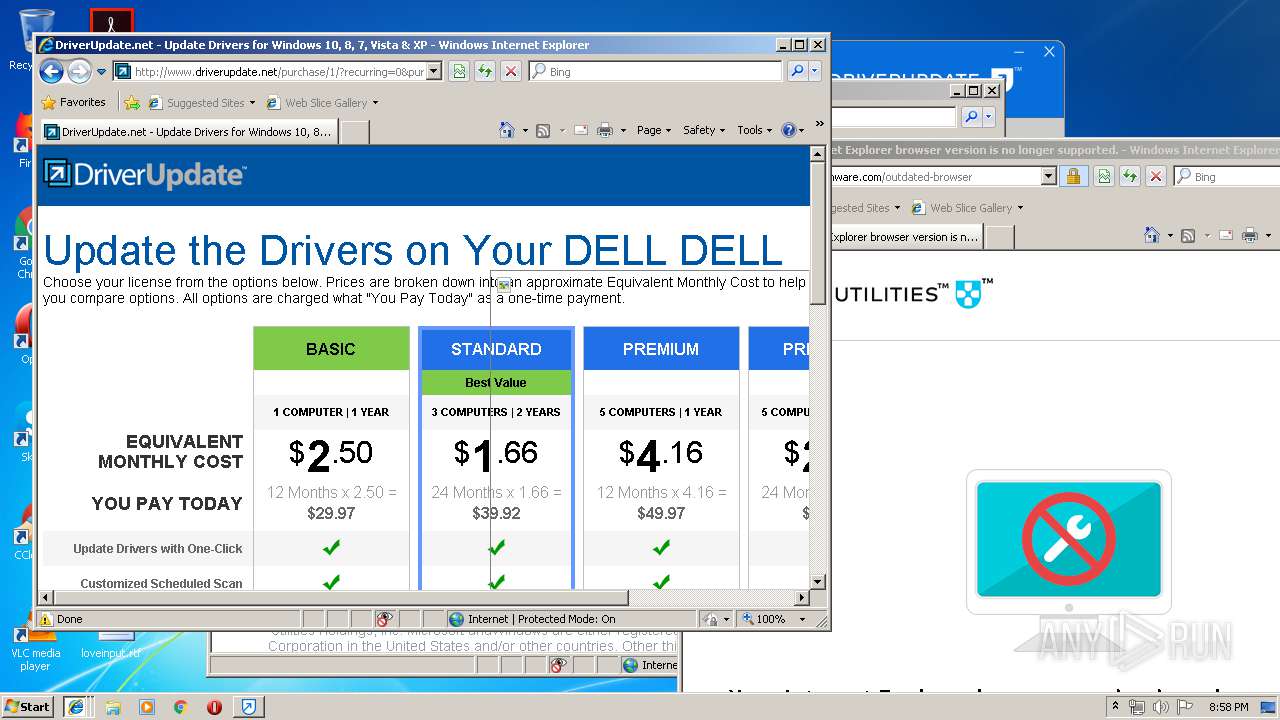The height and width of the screenshot is (720, 1280).
Task: Click the RSS Feeds icon in DriverUpdate window
Action: pos(543,130)
